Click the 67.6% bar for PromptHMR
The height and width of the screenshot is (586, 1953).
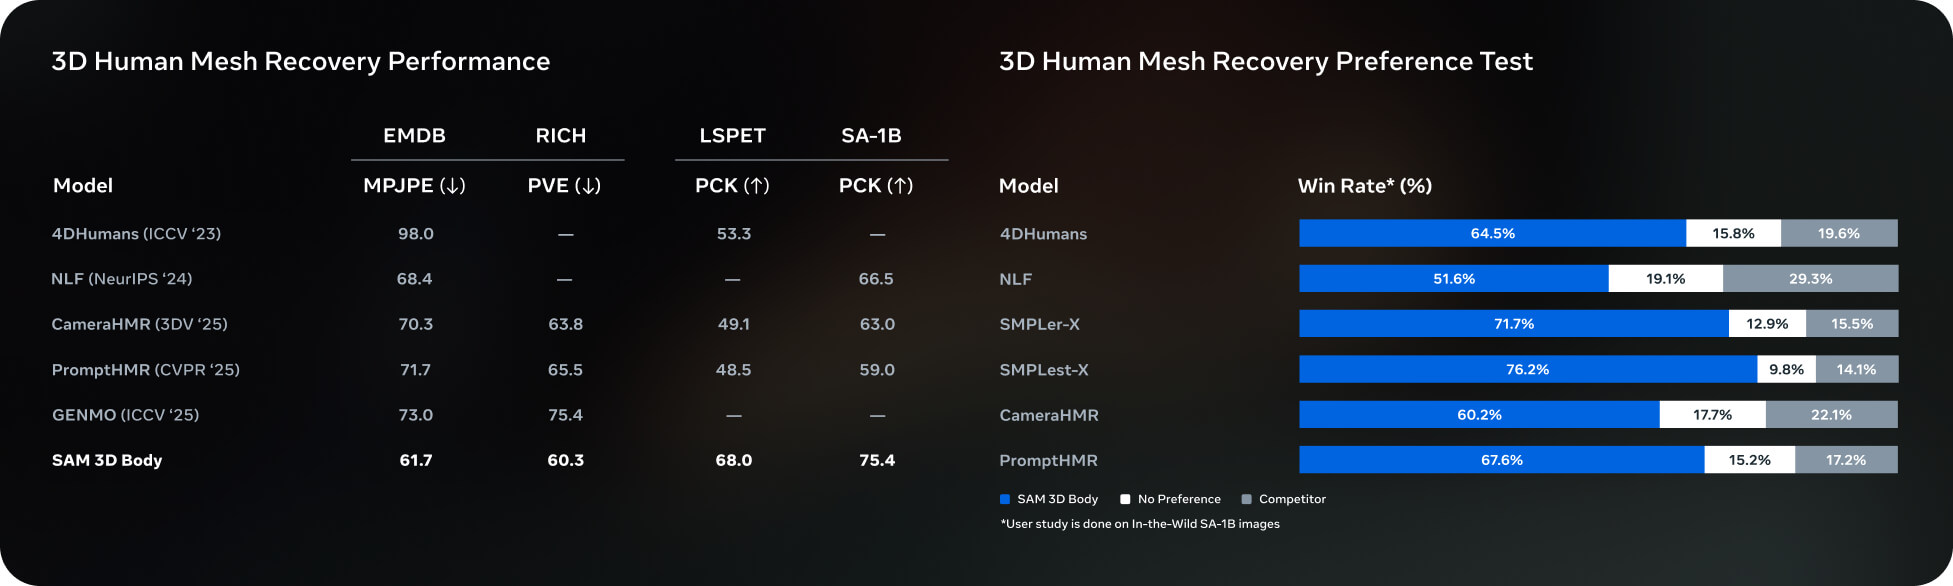pos(1501,460)
